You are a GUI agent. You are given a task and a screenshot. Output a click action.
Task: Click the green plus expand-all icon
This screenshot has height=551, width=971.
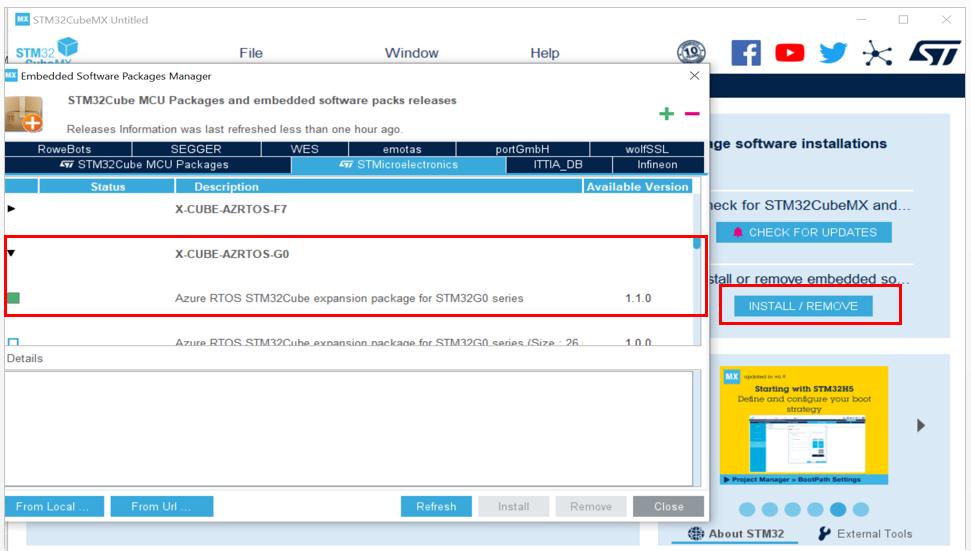click(666, 114)
